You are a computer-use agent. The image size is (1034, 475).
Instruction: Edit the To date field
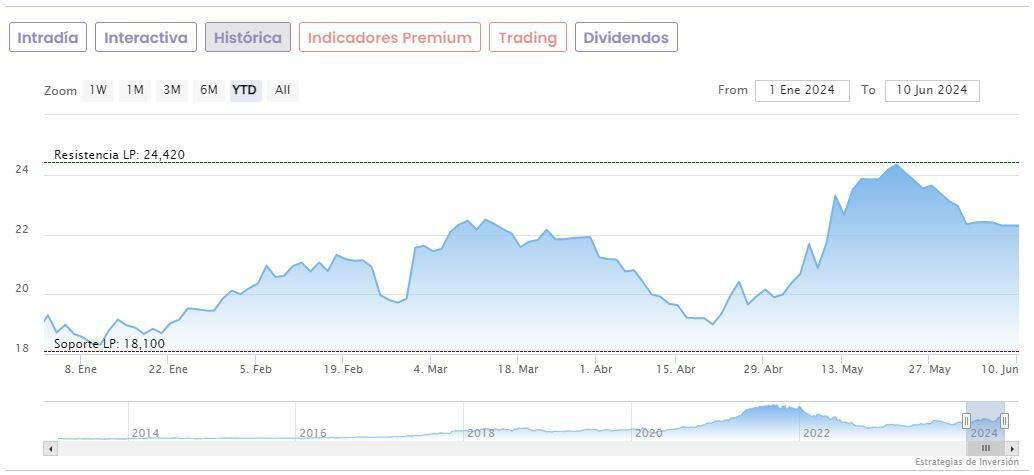(x=932, y=90)
